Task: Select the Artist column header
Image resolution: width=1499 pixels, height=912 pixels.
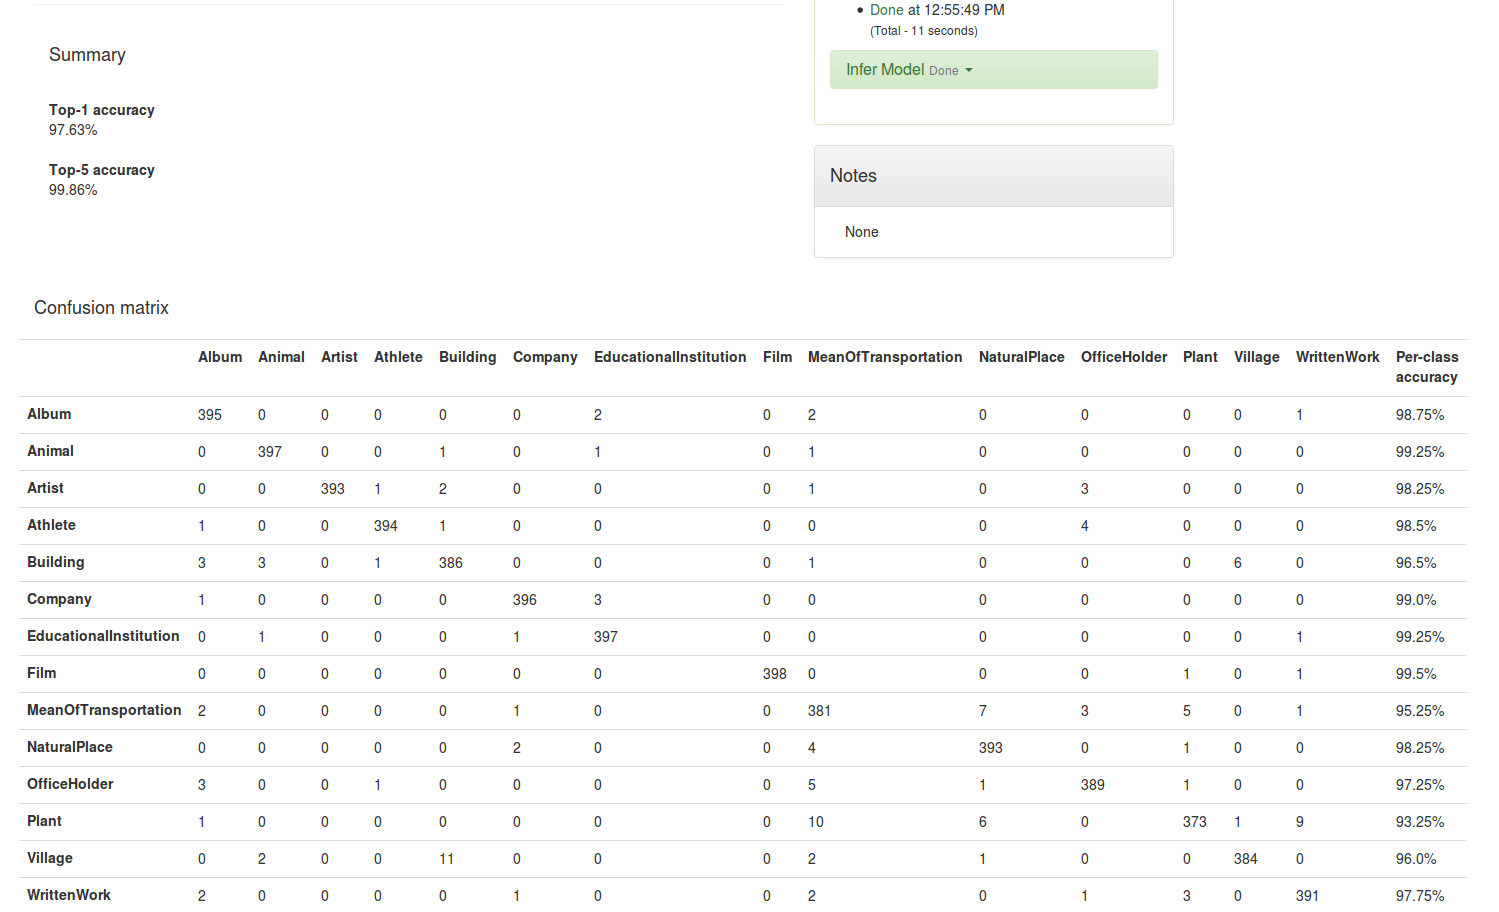Action: 339,357
